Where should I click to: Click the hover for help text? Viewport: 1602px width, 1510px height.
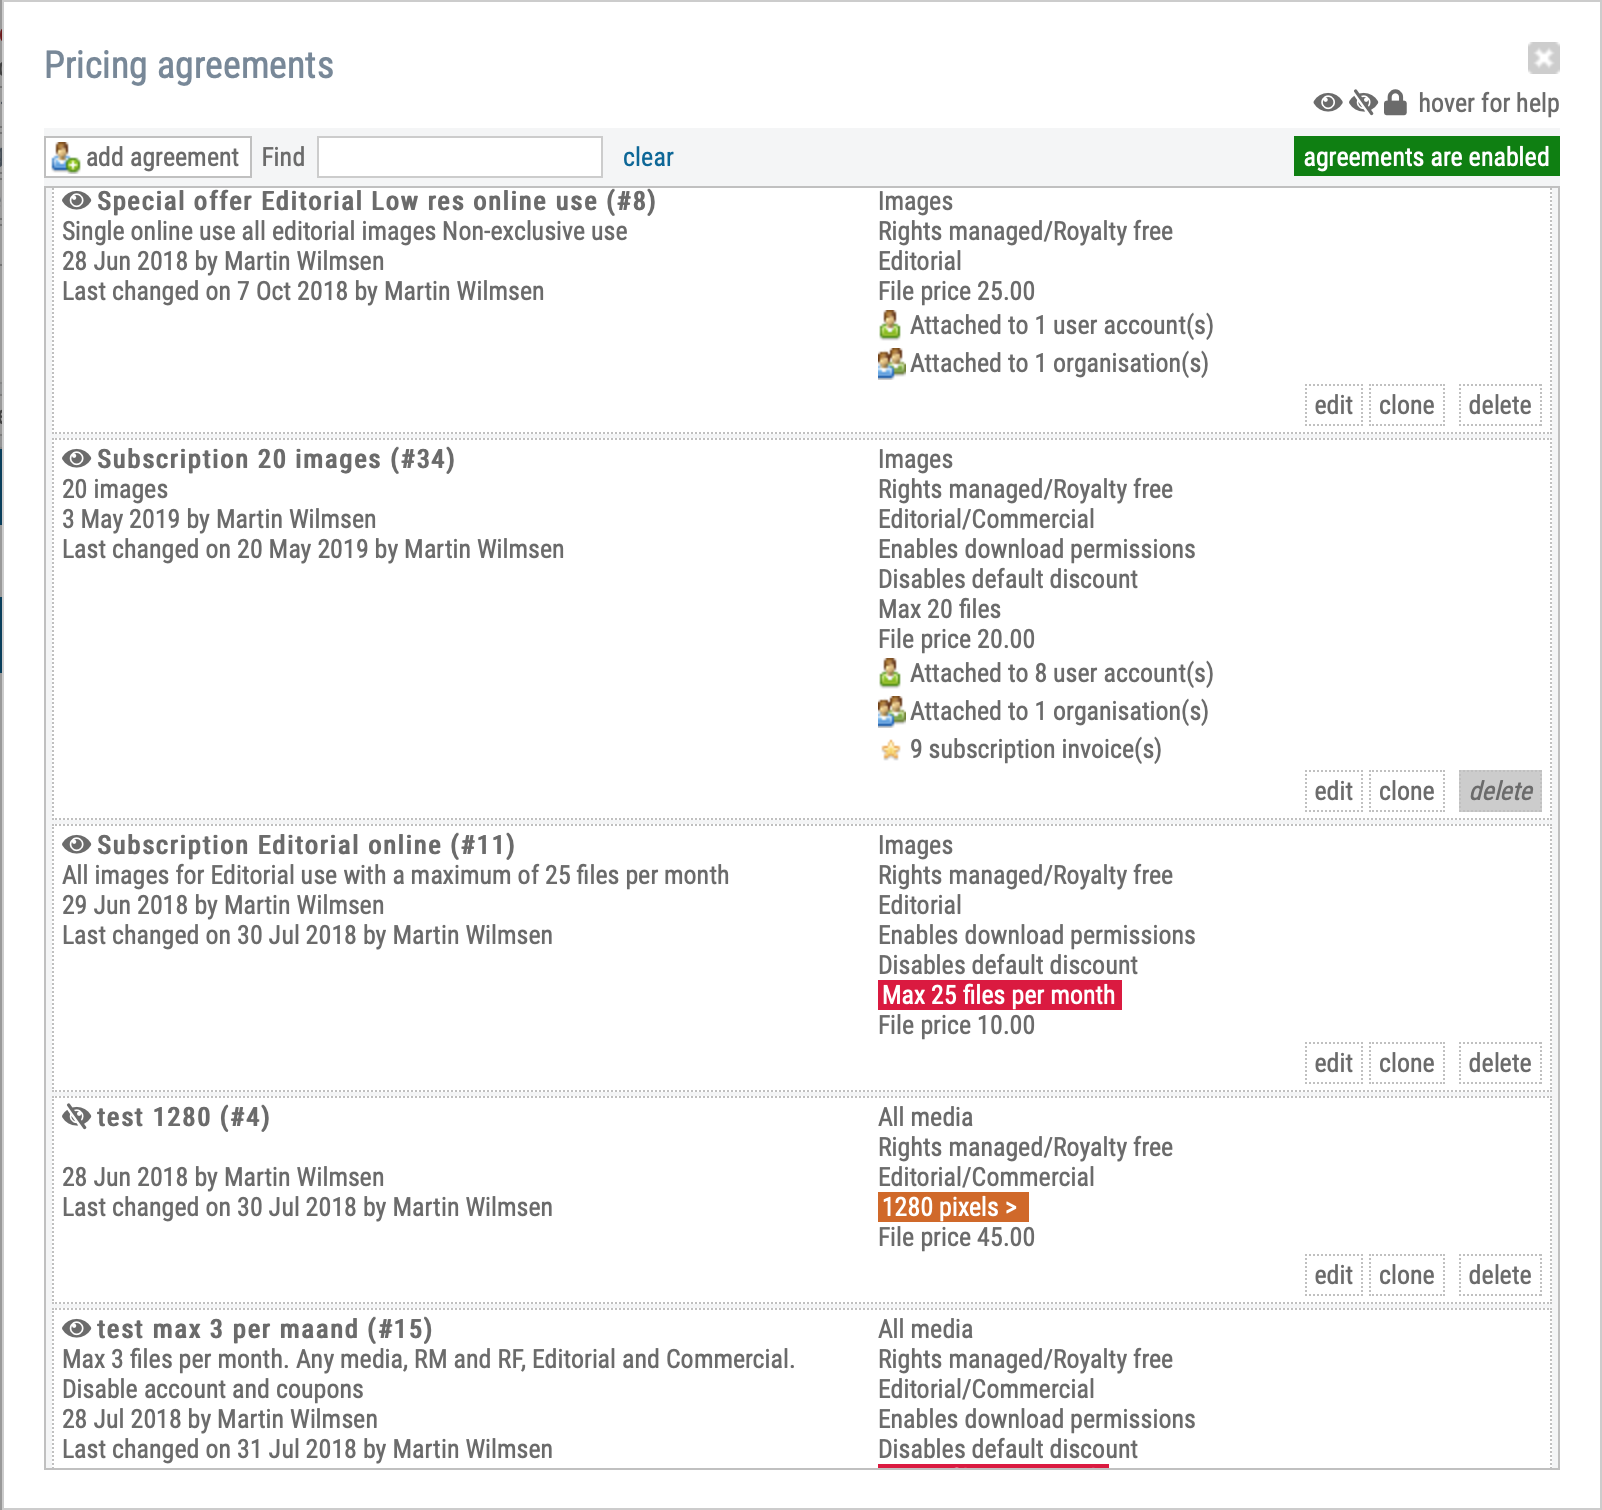click(1488, 103)
